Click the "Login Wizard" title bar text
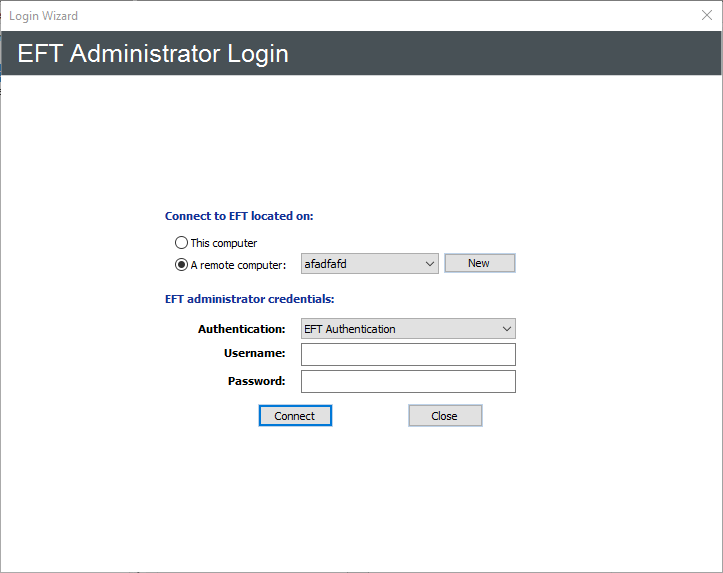Viewport: 723px width, 573px height. (43, 16)
